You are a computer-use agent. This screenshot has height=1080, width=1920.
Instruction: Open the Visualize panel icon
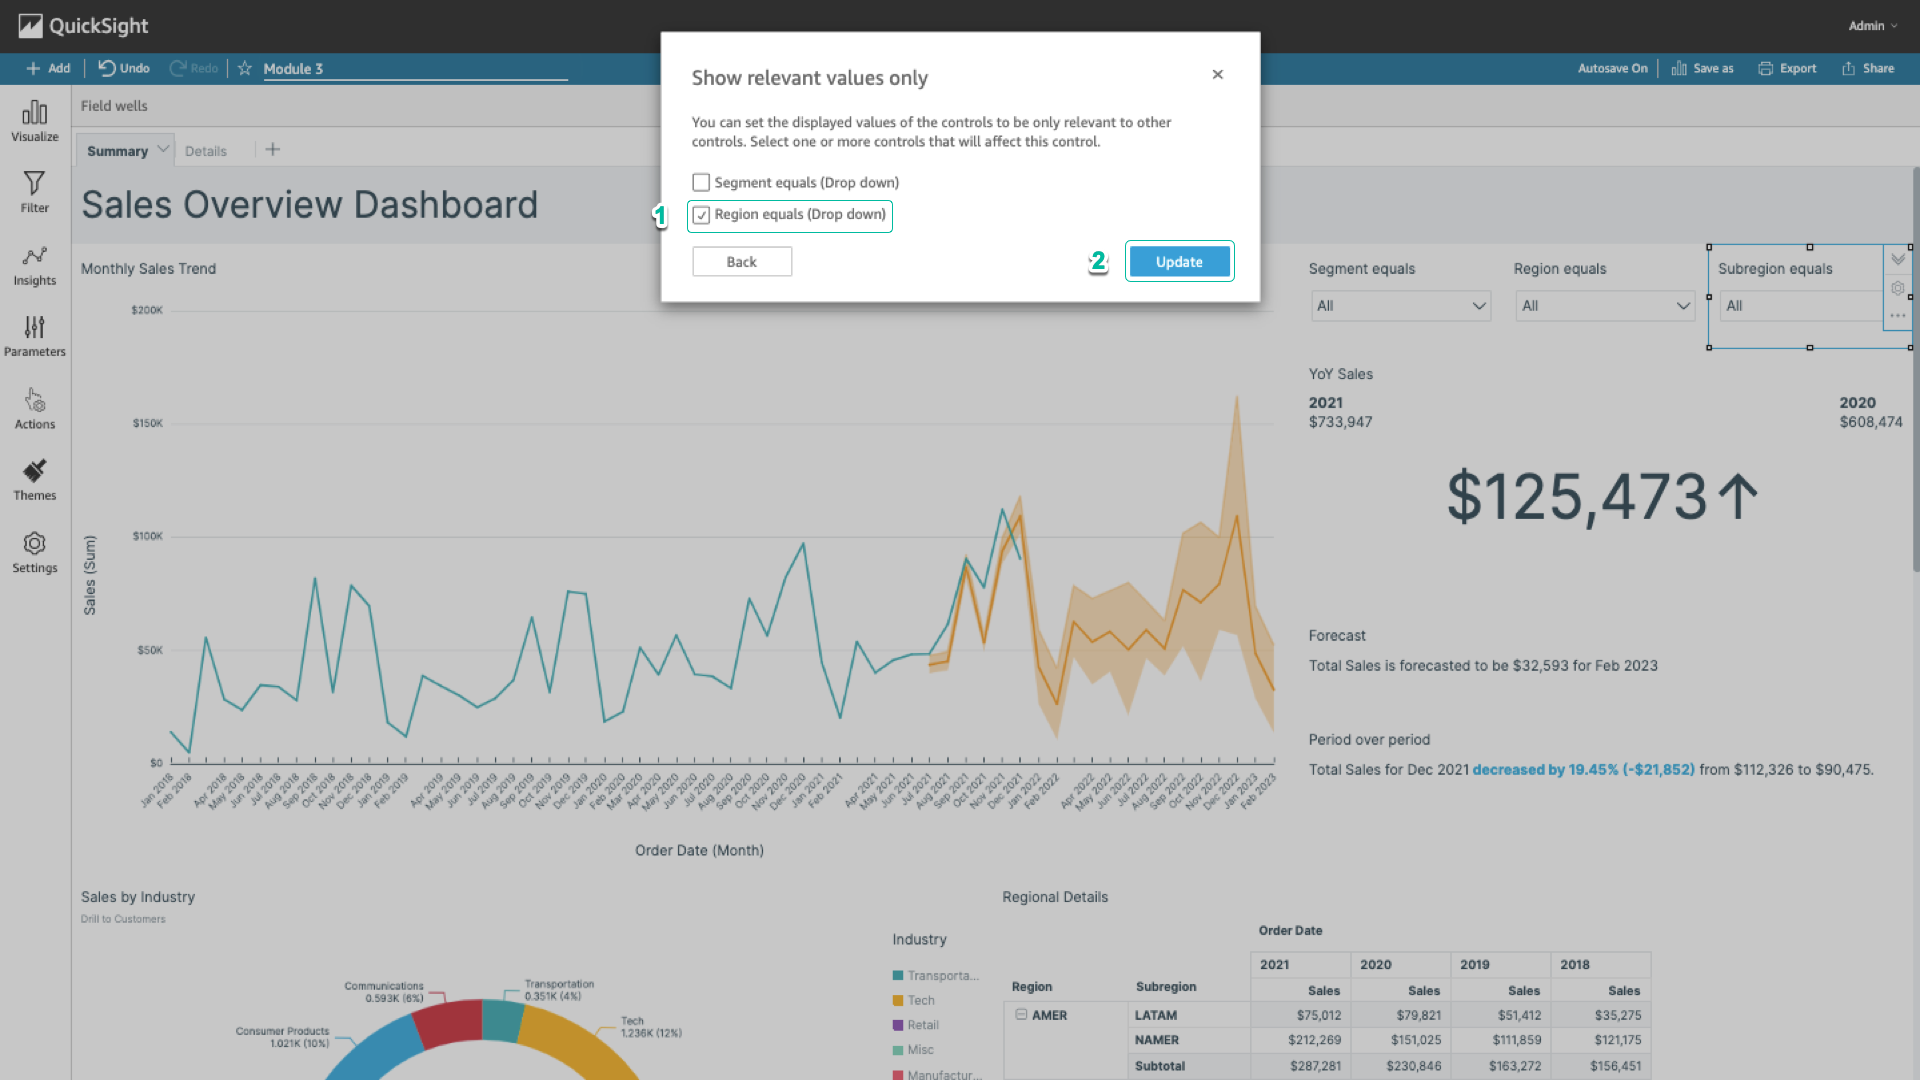pos(35,112)
